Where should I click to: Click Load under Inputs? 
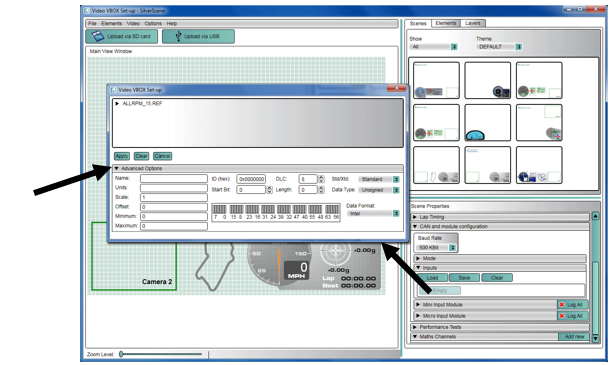click(x=432, y=278)
